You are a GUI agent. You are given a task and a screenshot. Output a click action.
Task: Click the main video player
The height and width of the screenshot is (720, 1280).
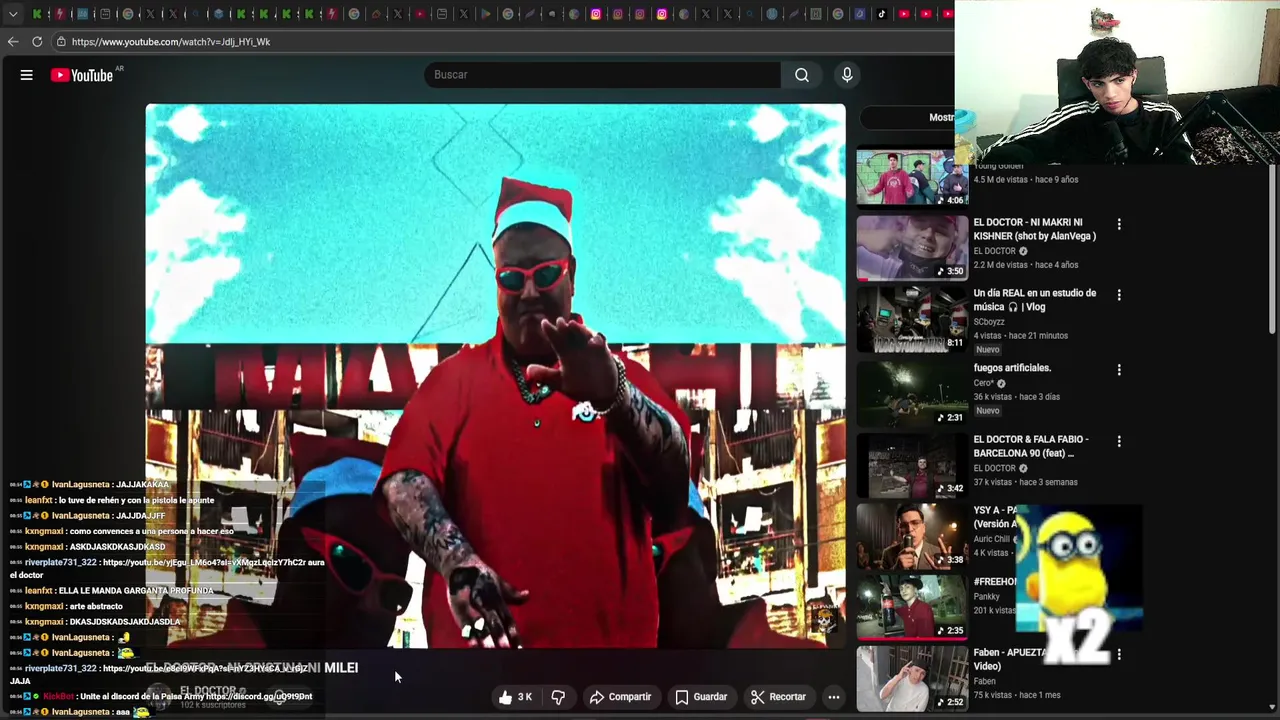click(495, 376)
